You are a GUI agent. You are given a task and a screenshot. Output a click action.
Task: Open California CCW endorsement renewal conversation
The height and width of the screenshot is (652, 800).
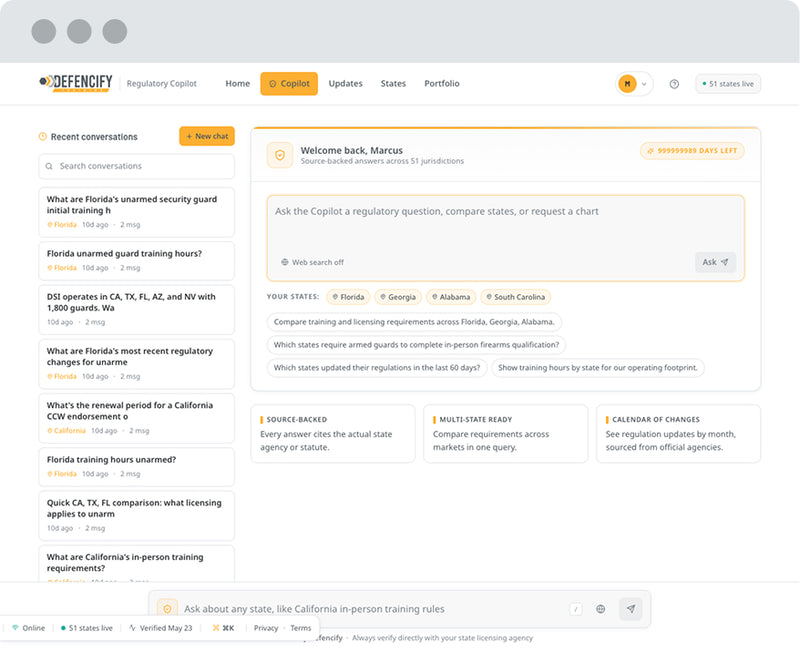(x=137, y=418)
